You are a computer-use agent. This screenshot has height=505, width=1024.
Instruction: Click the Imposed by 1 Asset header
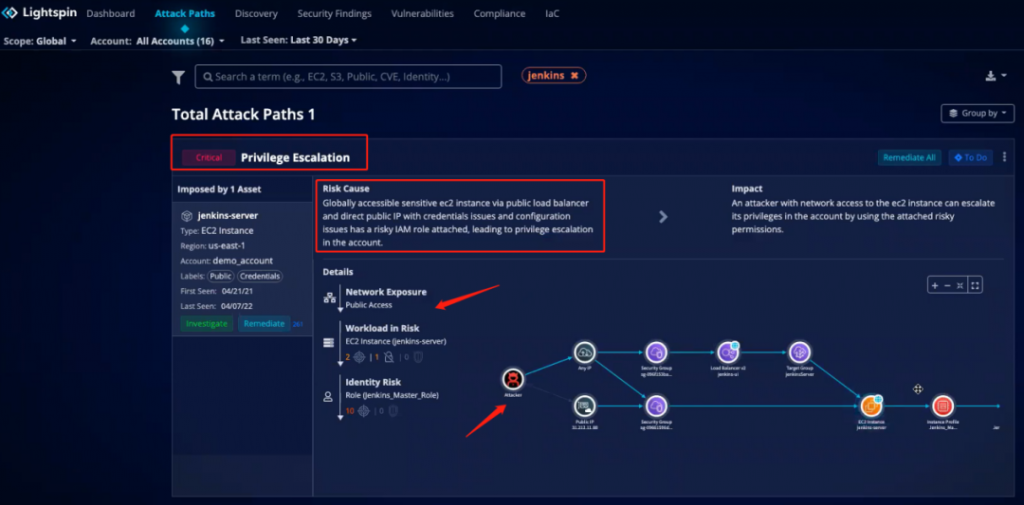pos(219,189)
